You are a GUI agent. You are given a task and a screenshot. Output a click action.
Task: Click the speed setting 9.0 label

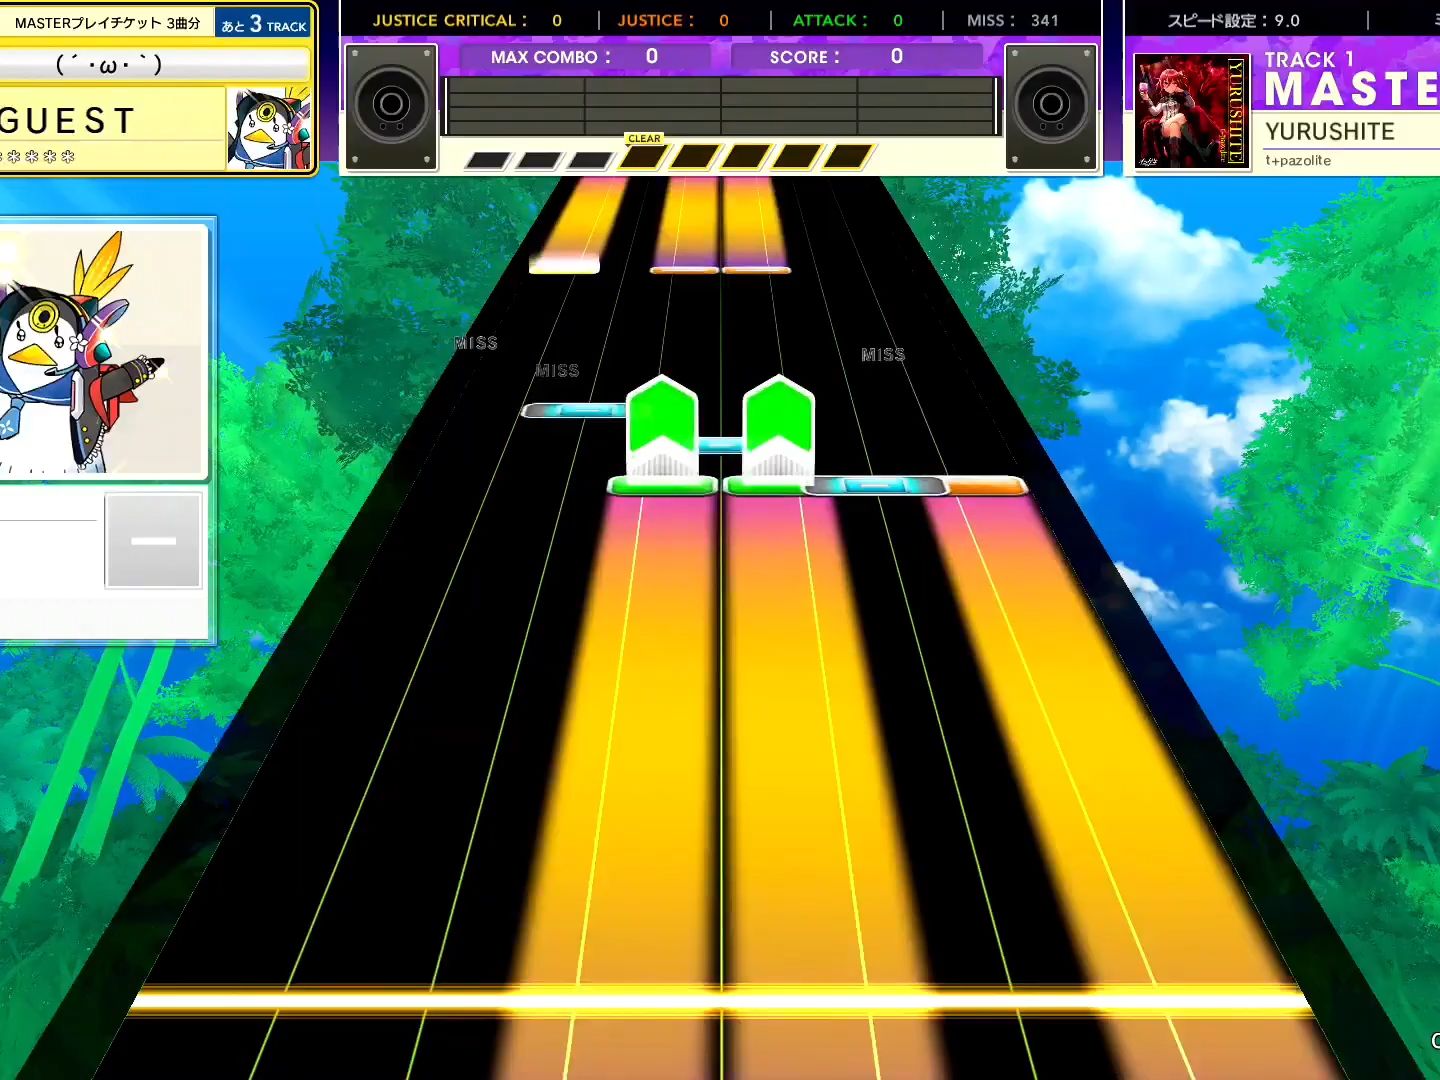(x=1233, y=20)
